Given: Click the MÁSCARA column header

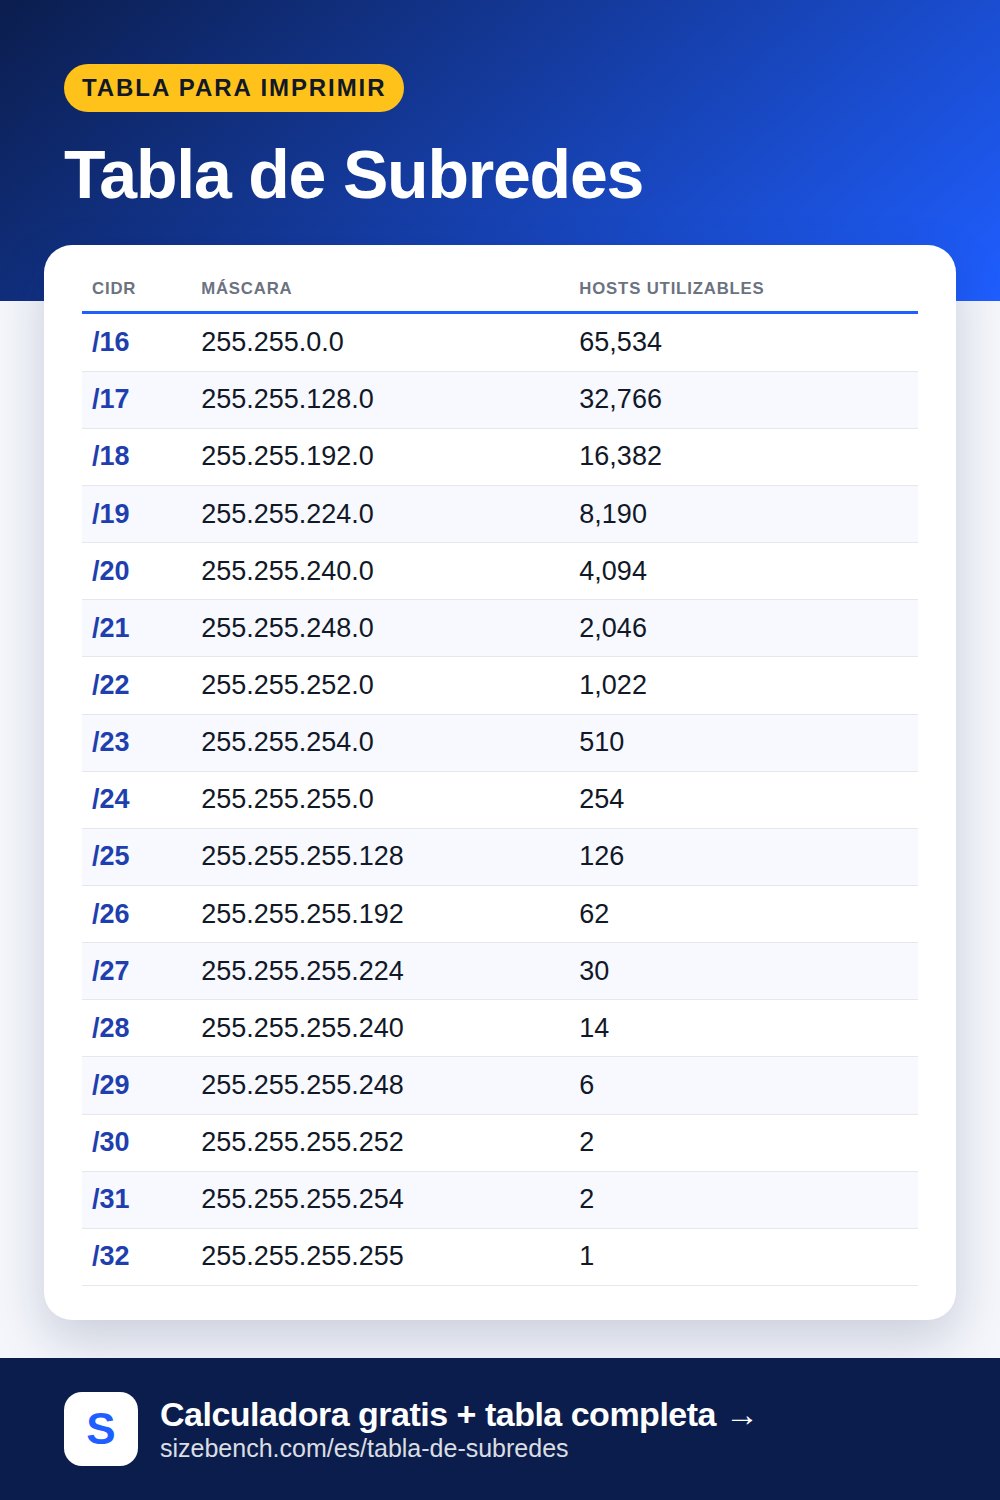Looking at the screenshot, I should pyautogui.click(x=246, y=288).
